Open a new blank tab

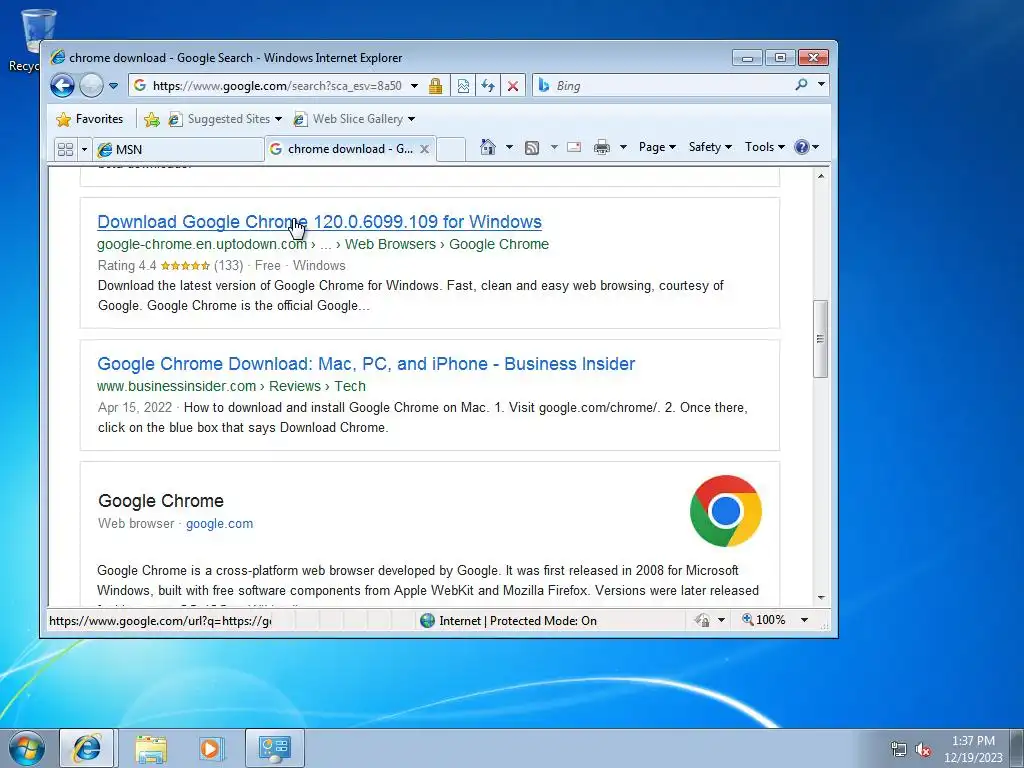451,150
